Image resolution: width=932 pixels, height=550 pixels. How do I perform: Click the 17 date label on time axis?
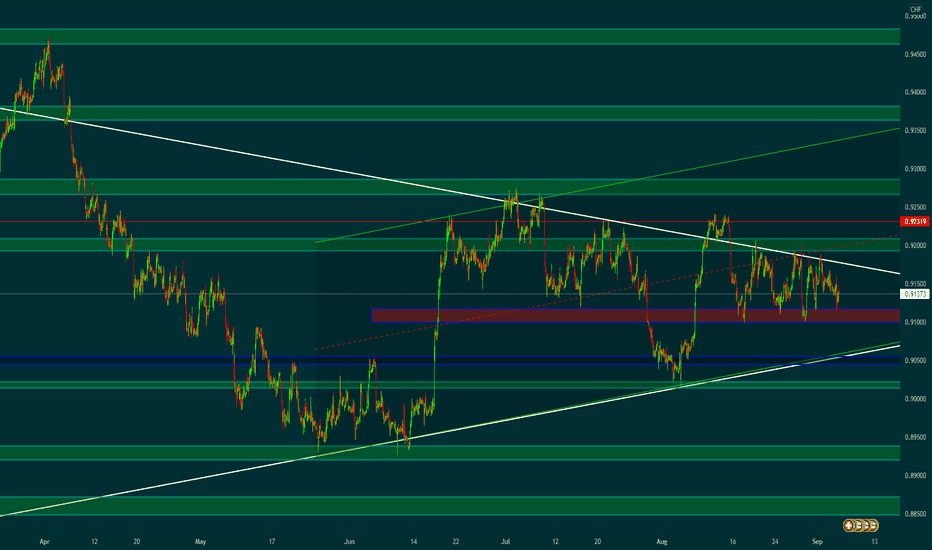point(272,542)
